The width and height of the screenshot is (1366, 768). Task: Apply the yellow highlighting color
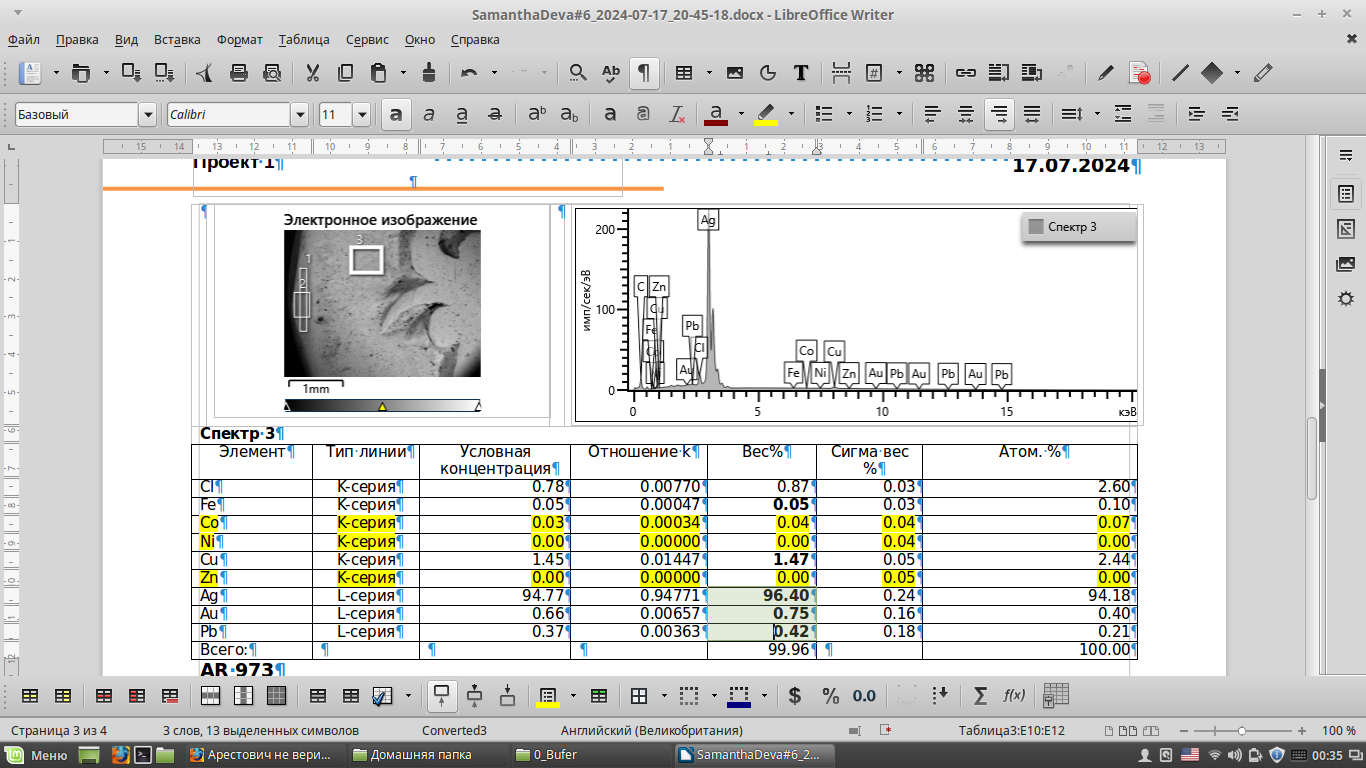(766, 114)
